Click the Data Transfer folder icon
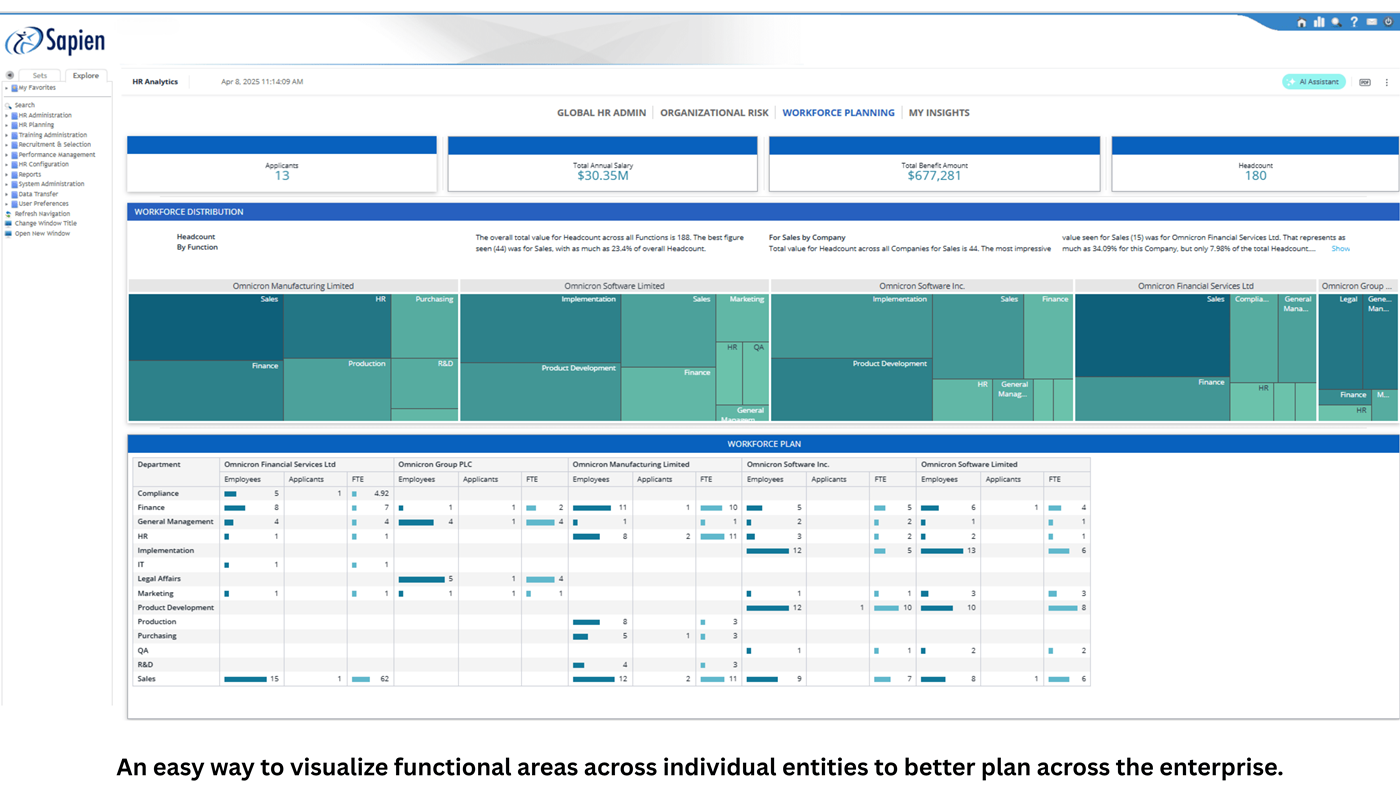This screenshot has height=810, width=1400. [x=14, y=194]
